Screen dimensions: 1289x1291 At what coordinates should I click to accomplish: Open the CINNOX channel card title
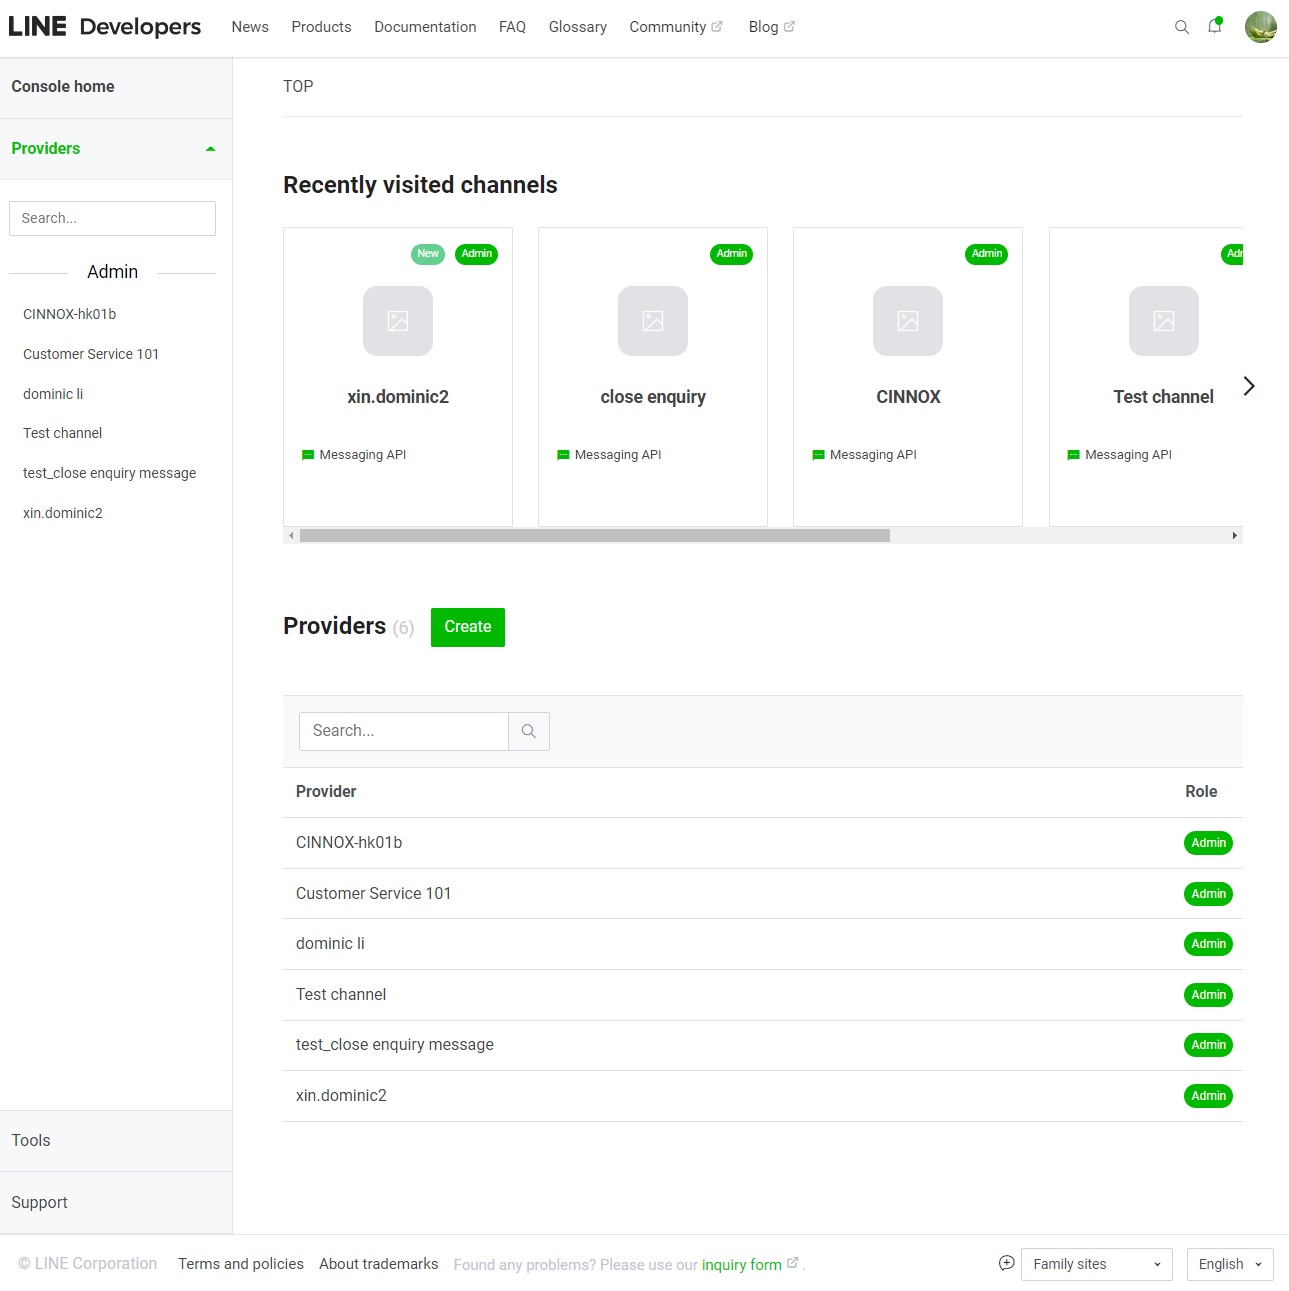point(908,397)
